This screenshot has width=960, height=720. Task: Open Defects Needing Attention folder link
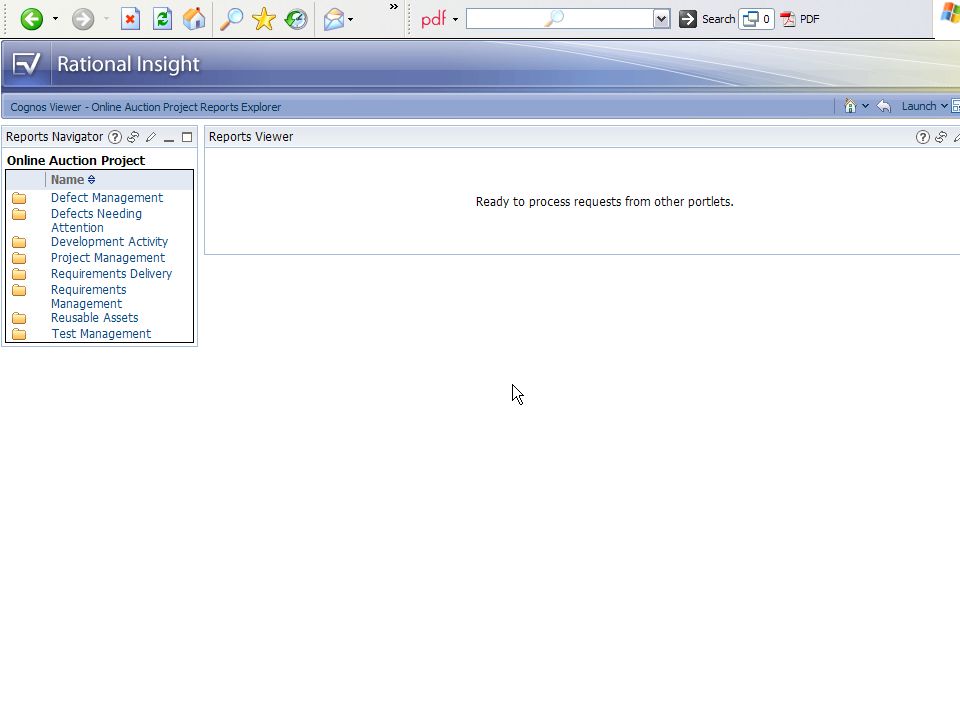point(96,220)
